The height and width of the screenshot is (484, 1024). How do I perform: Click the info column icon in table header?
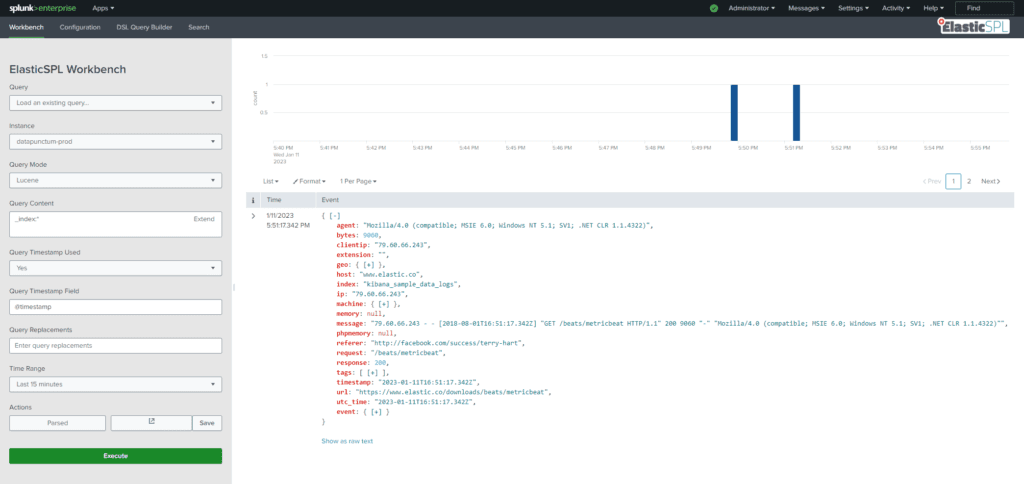253,200
